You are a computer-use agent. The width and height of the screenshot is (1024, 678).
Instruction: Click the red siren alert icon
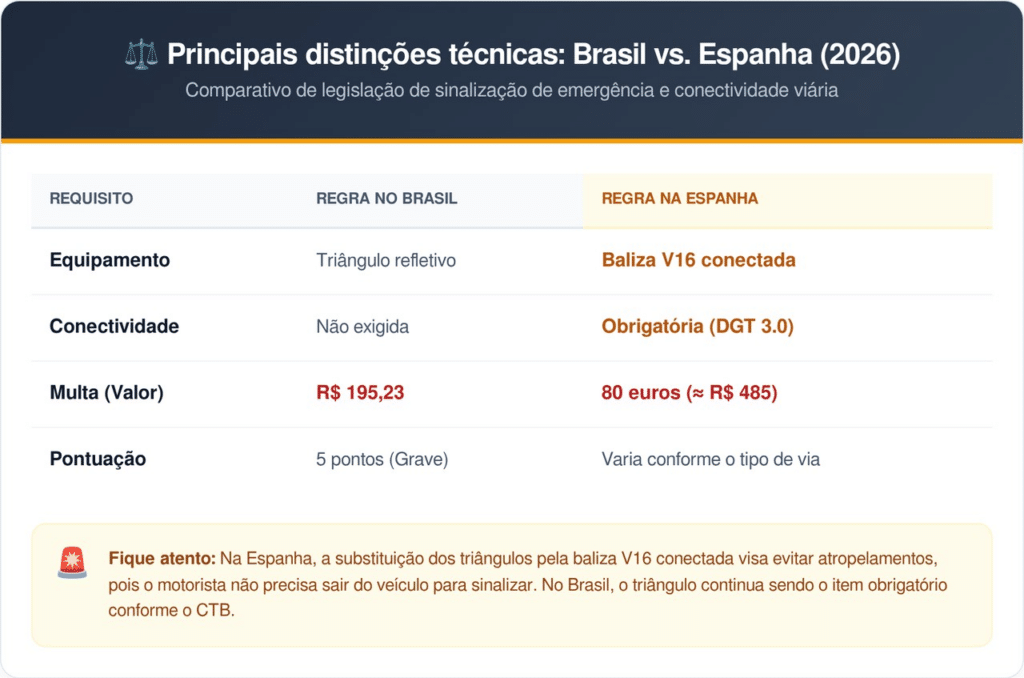[72, 562]
